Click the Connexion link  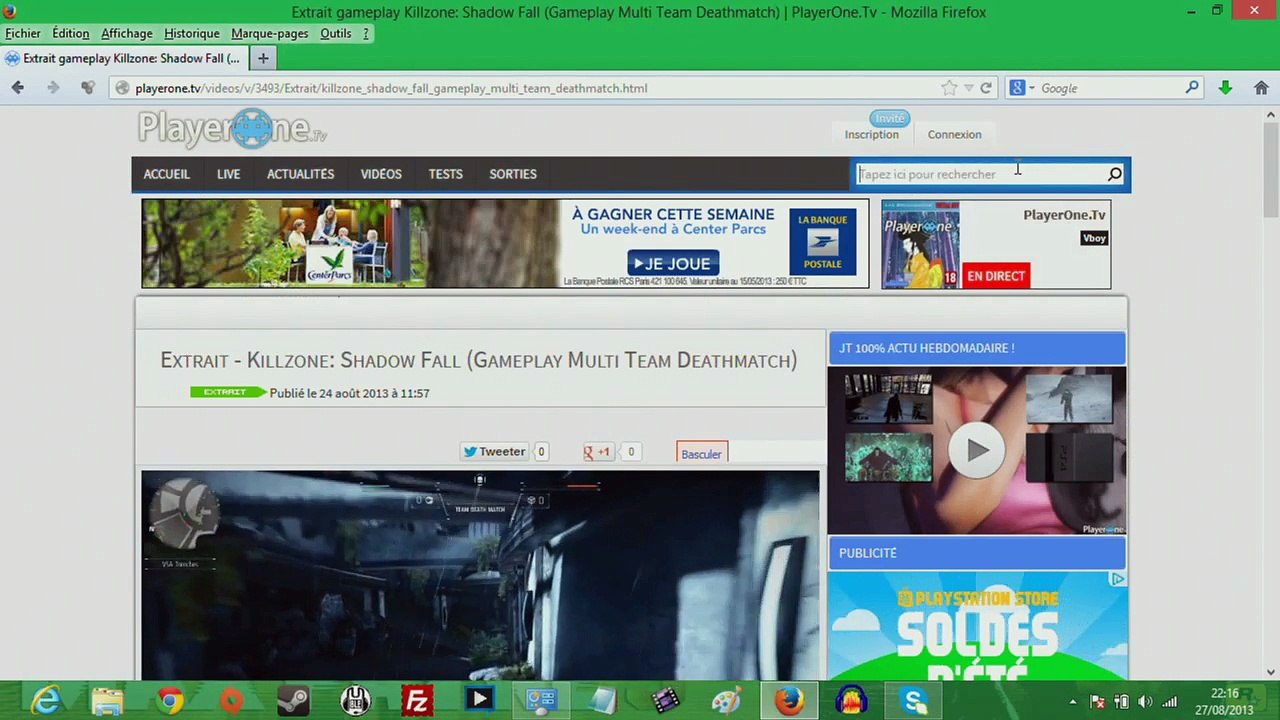954,134
